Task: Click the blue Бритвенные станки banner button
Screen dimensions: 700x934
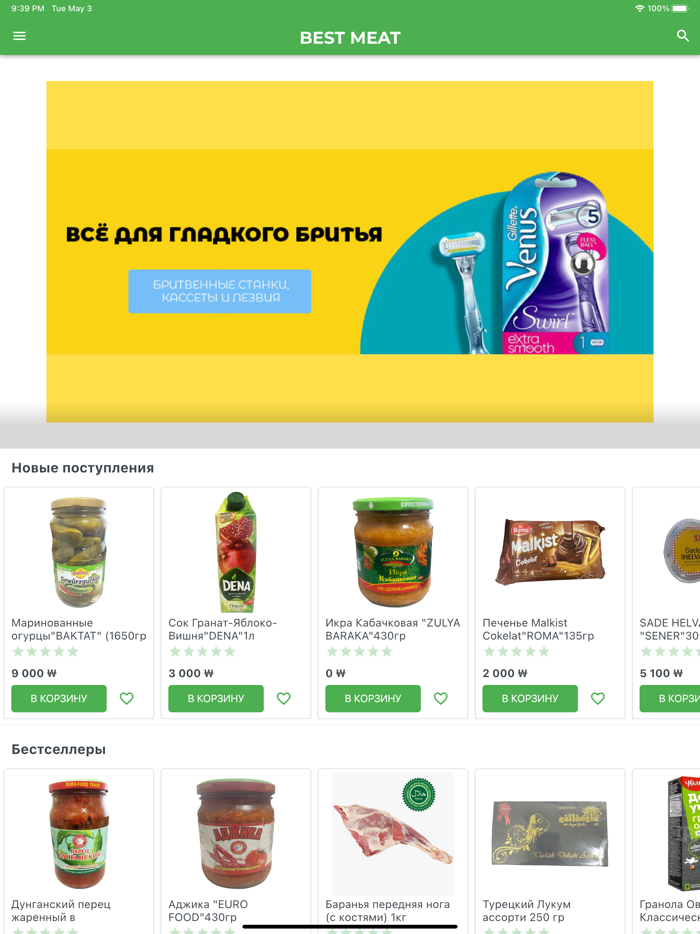Action: (x=220, y=291)
